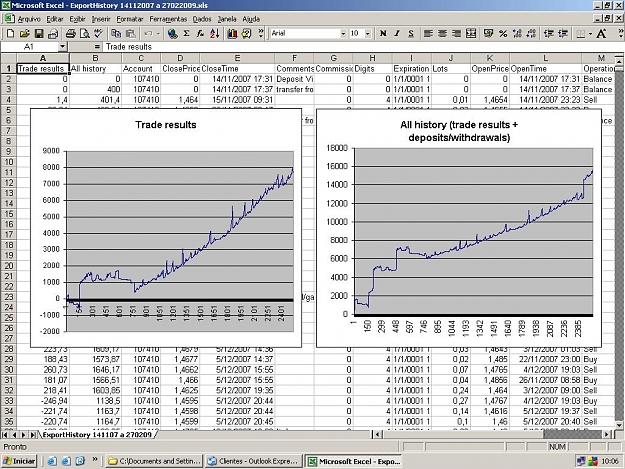
Task: Run the spelling check icon
Action: coord(98,33)
